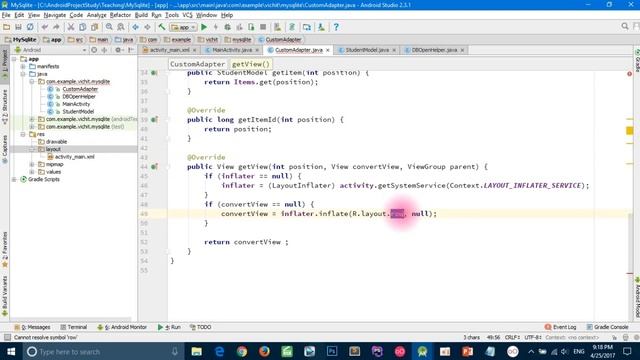
Task: Open the SDK Manager toolbar icon
Action: [321, 27]
